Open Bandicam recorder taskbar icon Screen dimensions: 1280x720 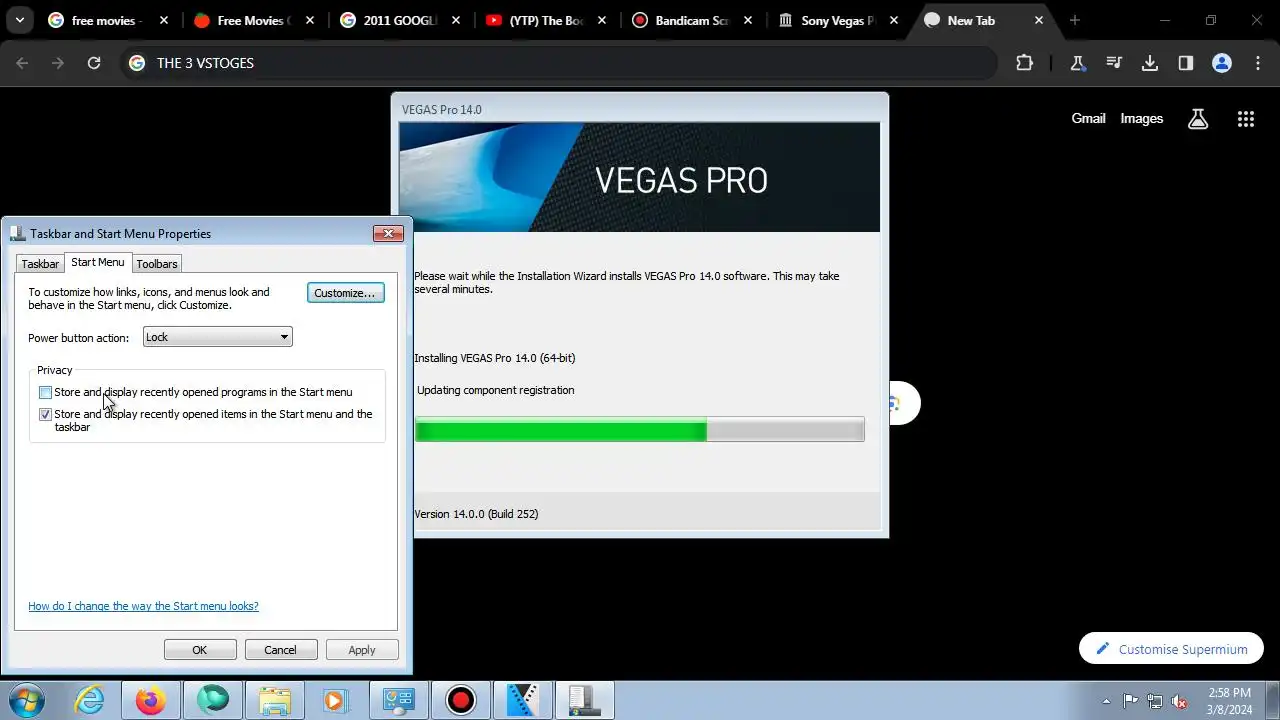461,700
